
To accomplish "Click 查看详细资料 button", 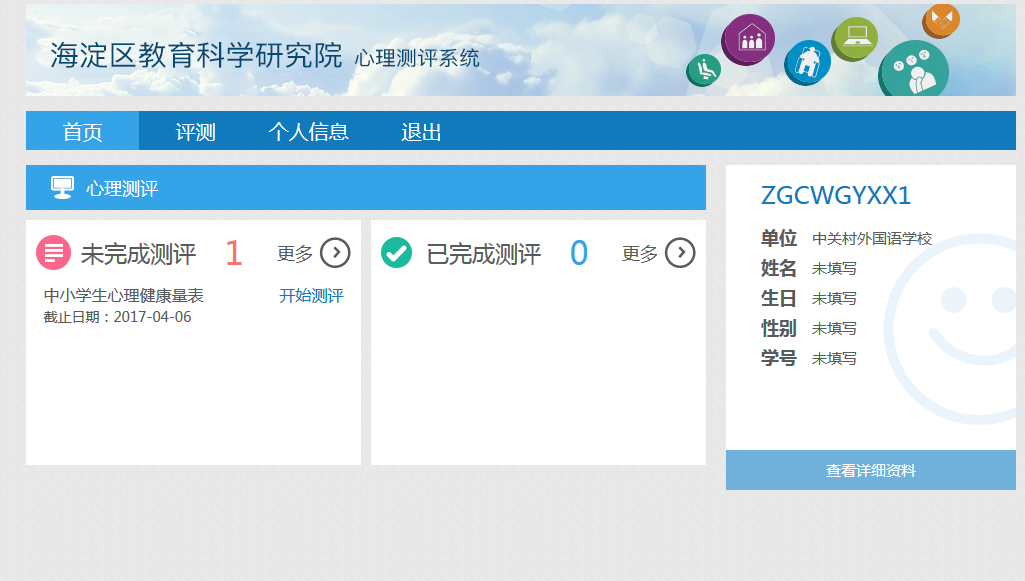I will pos(871,470).
